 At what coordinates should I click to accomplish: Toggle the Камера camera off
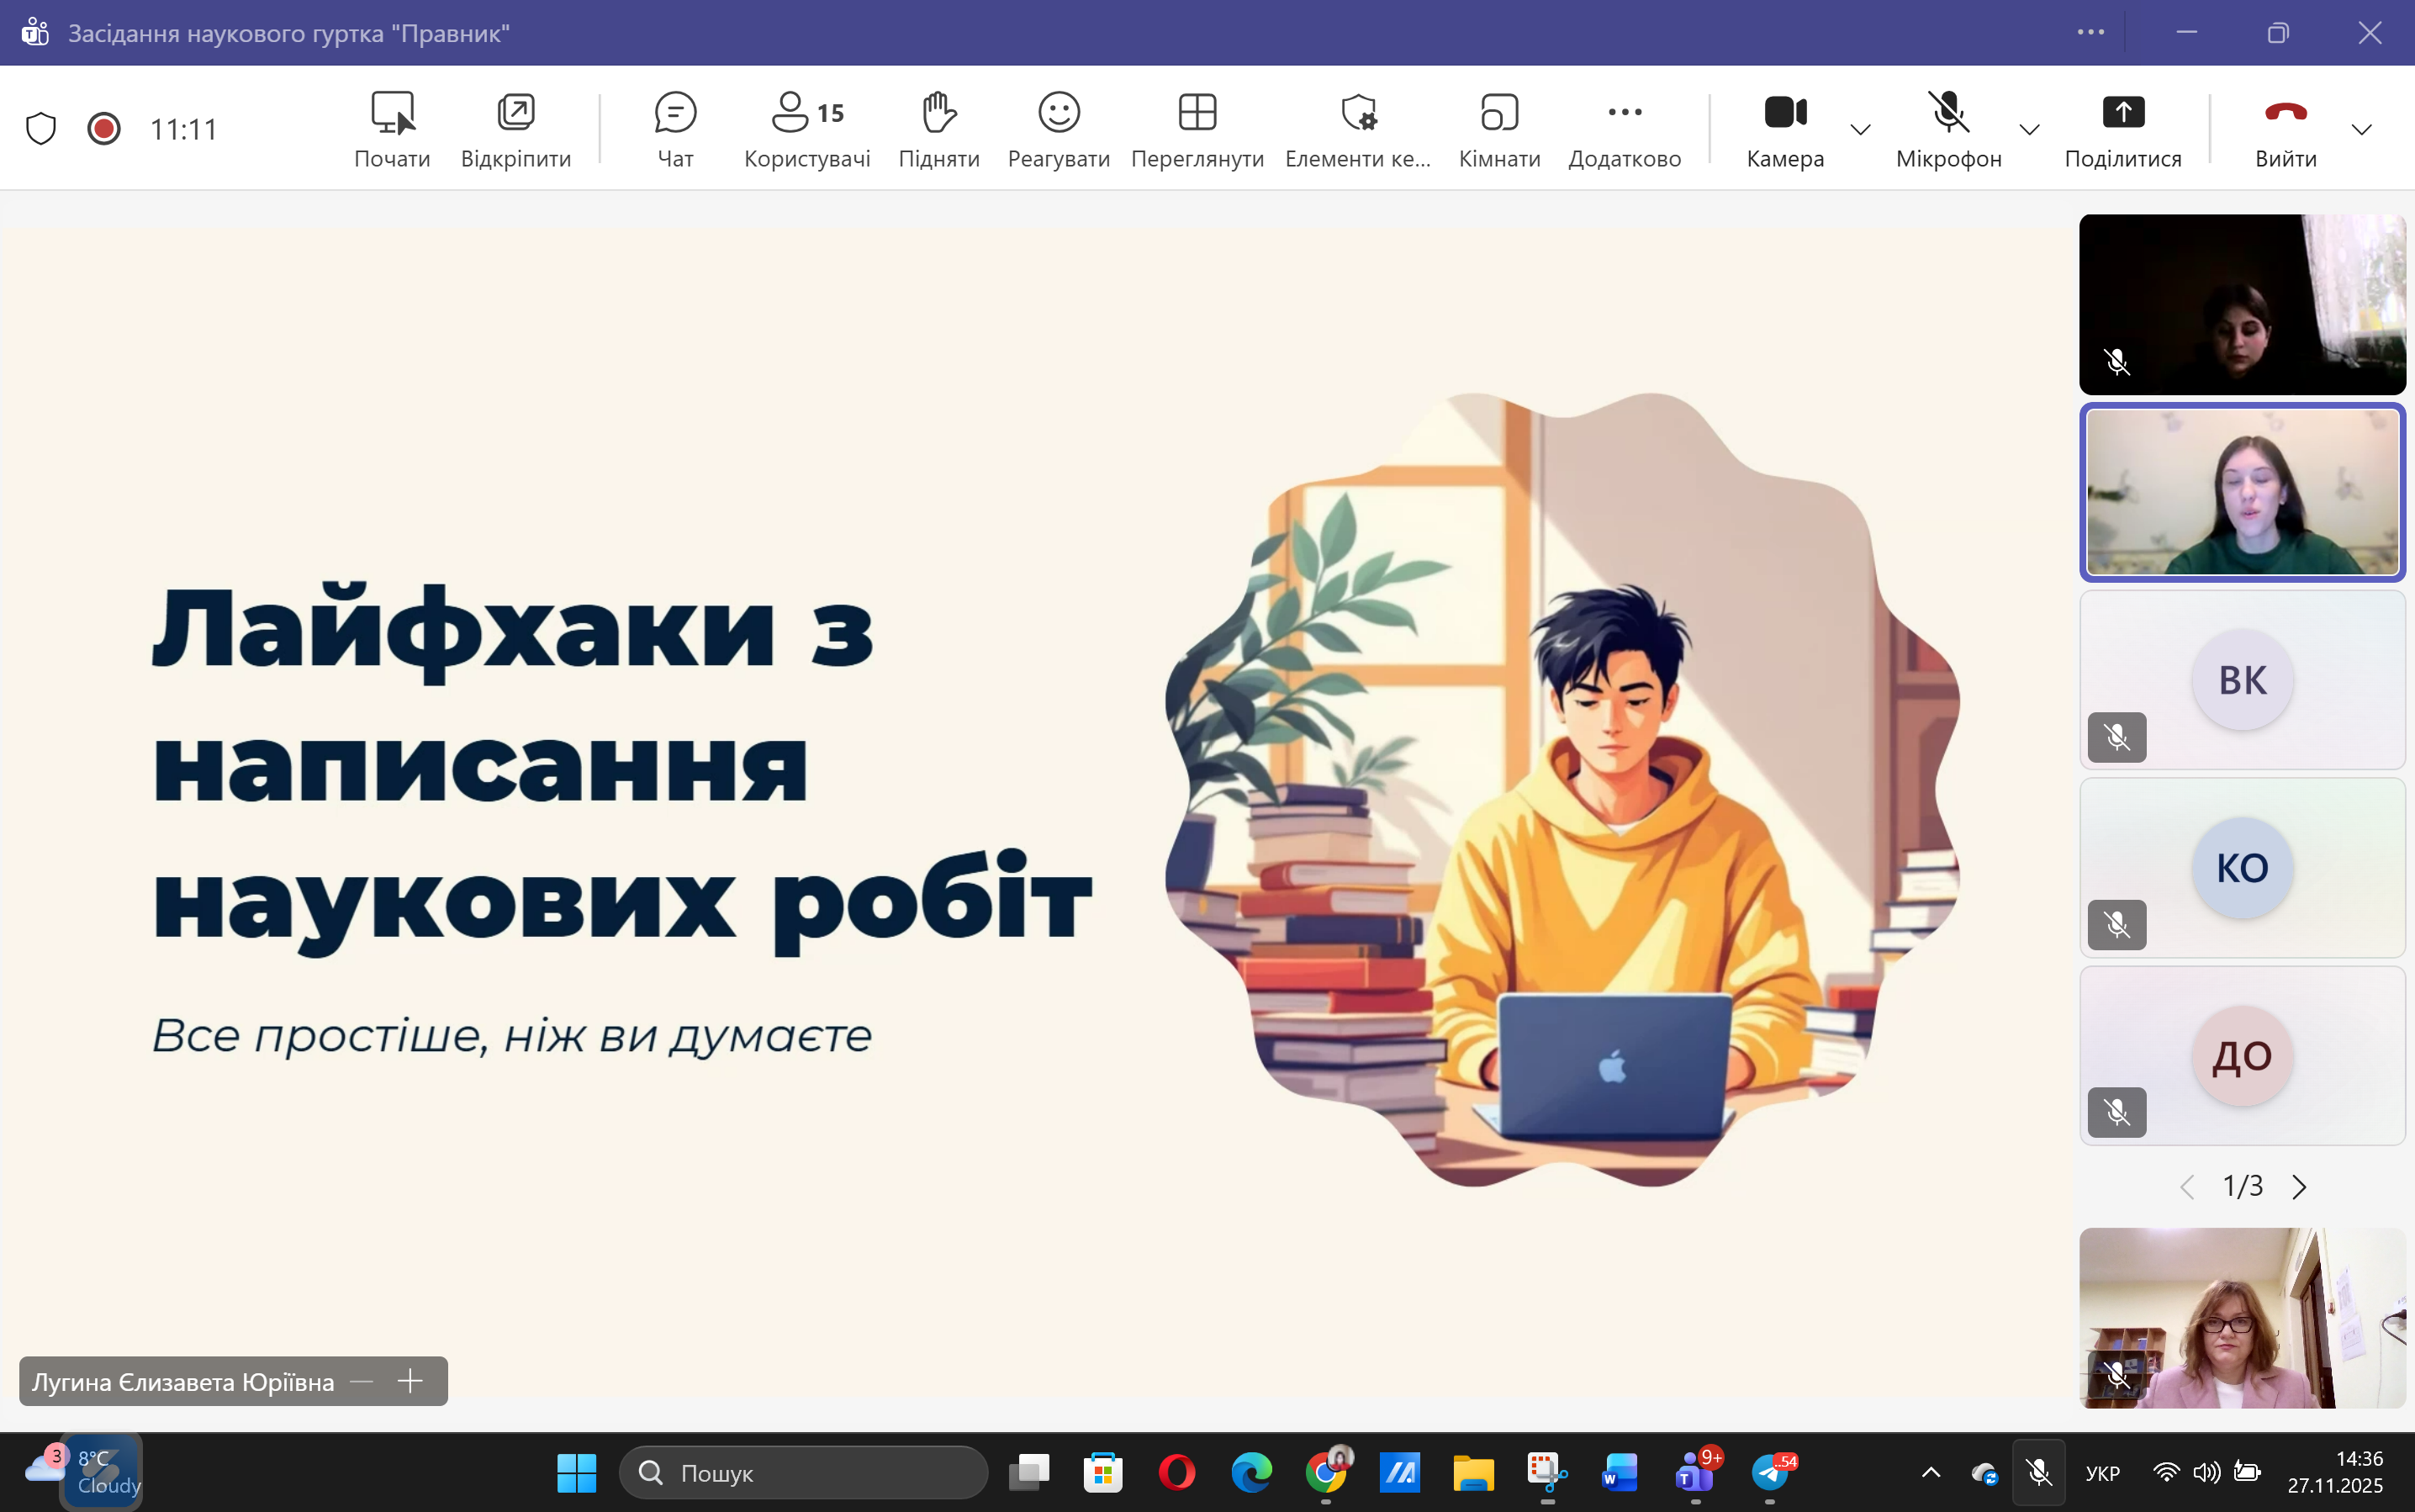(1785, 128)
